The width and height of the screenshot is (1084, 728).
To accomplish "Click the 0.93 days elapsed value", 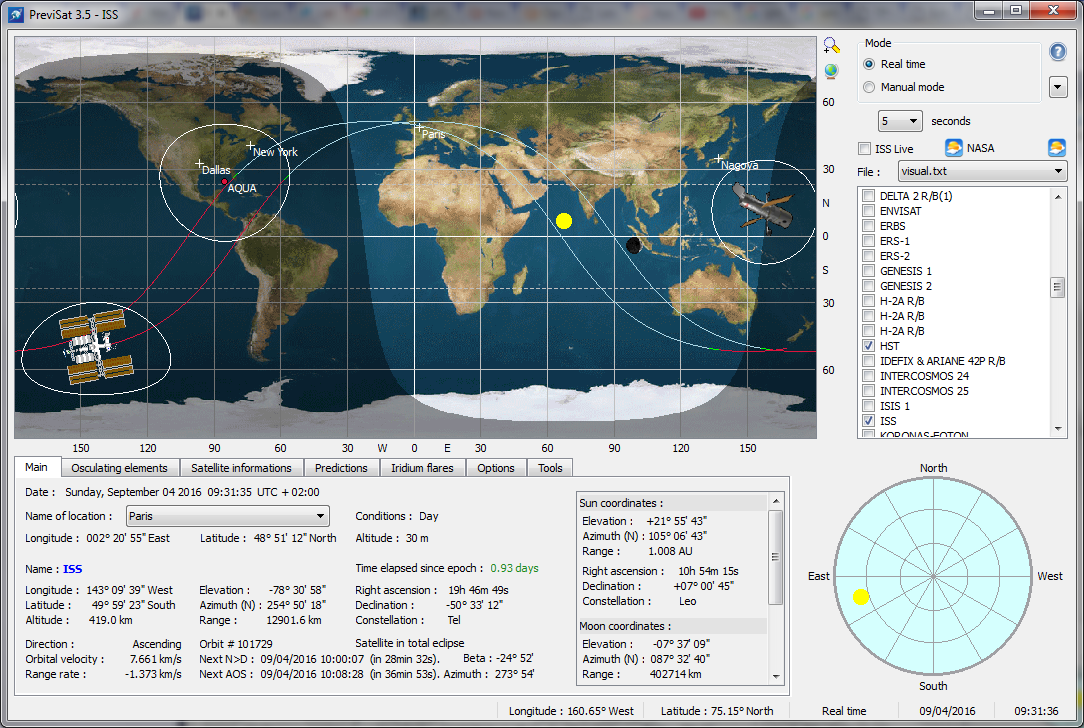I will 514,568.
